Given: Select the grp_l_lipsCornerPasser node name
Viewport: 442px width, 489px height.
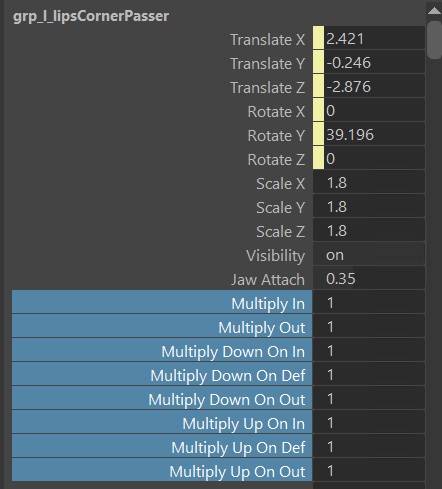Looking at the screenshot, I should [91, 16].
